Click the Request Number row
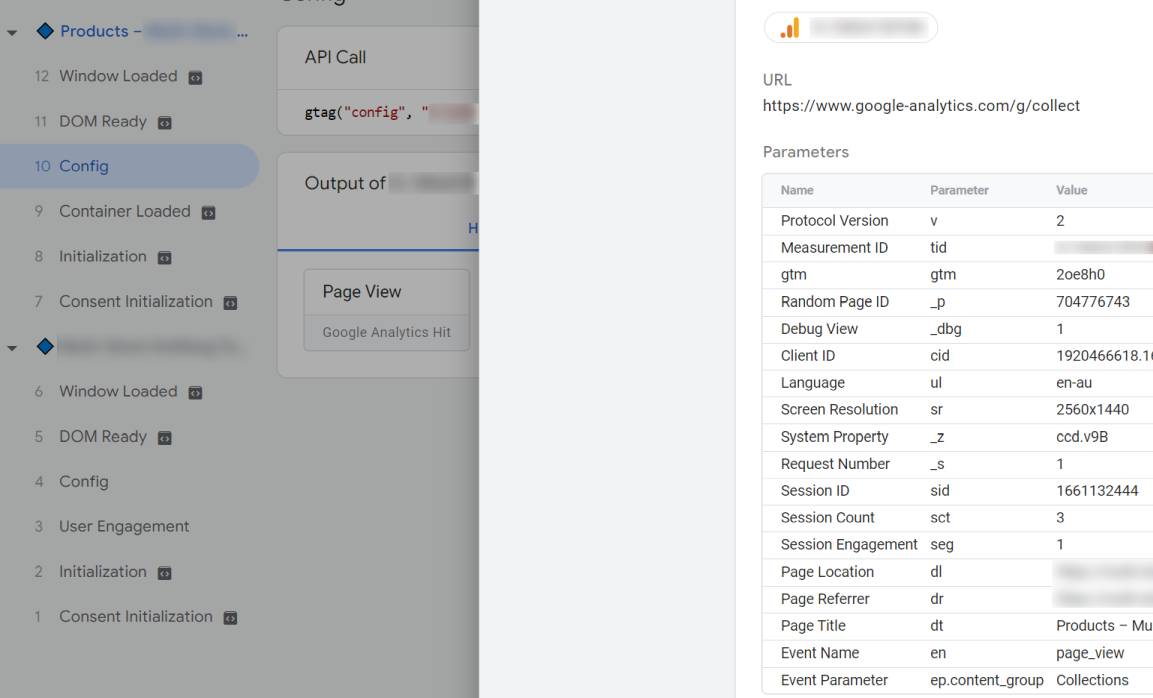 click(957, 465)
